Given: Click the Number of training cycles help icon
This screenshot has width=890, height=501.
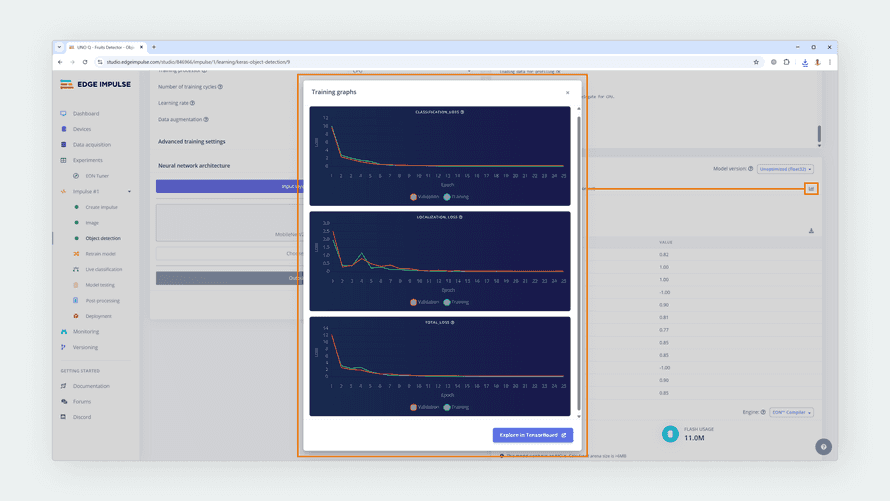Looking at the screenshot, I should [220, 87].
